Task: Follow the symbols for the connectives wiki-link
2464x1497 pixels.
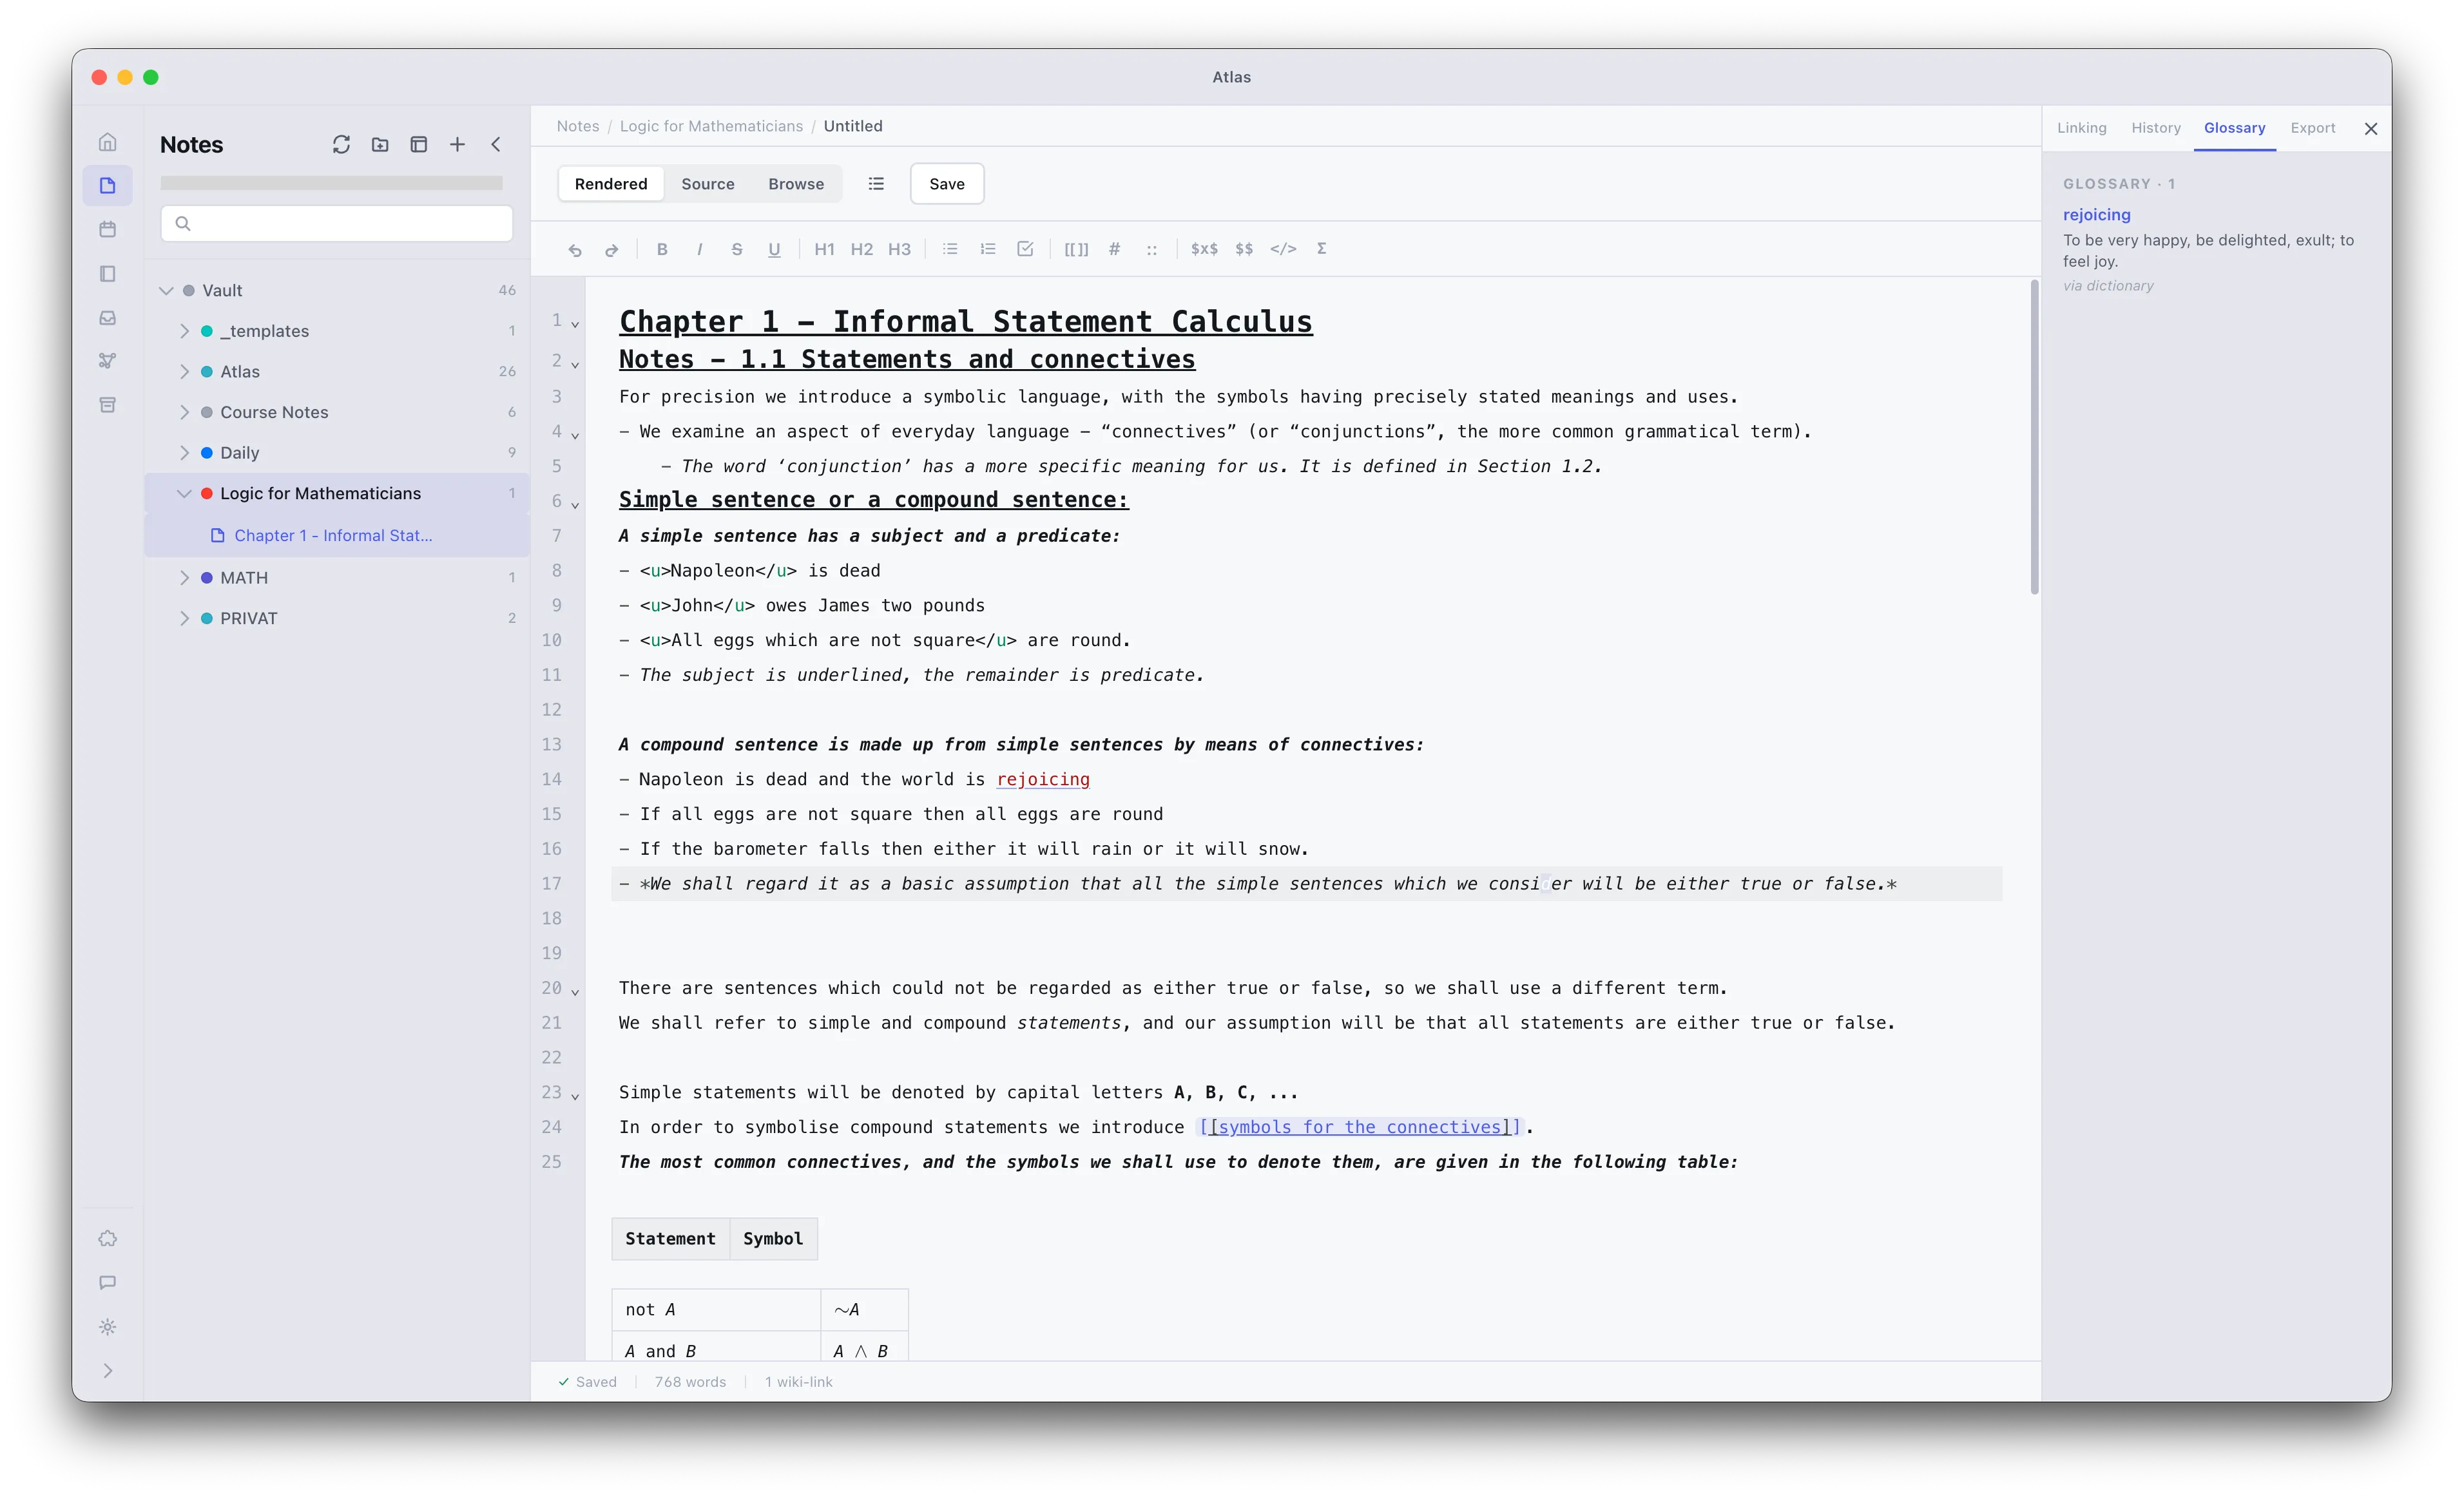Action: (x=1360, y=1127)
